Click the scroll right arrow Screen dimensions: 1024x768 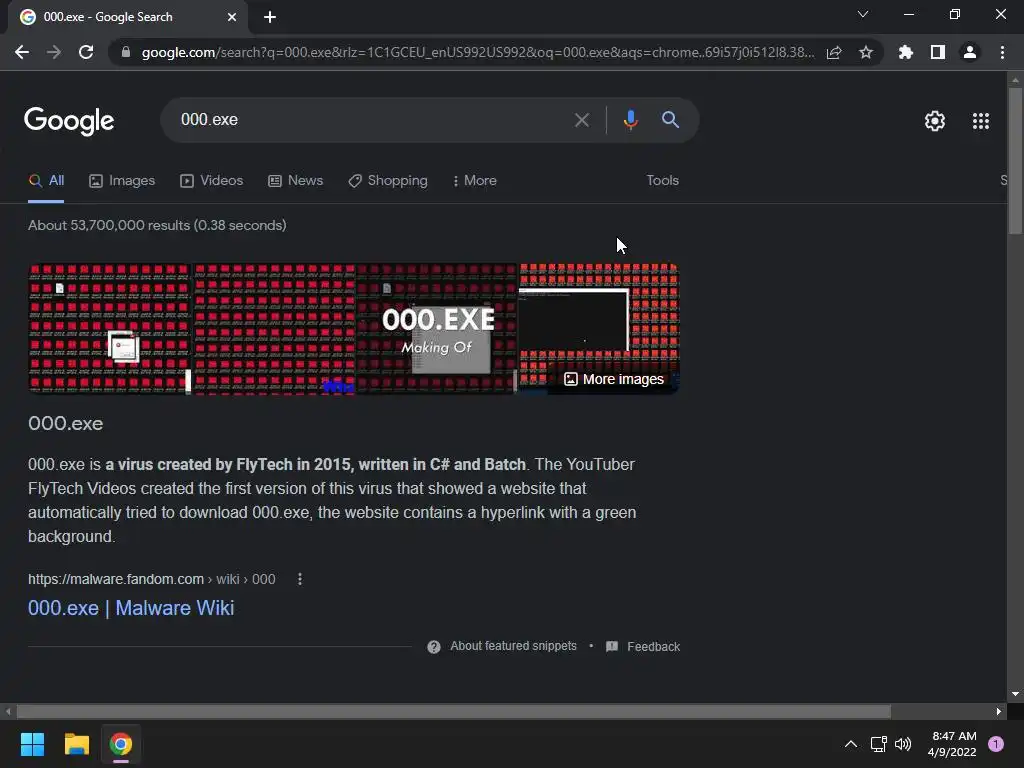tap(999, 711)
